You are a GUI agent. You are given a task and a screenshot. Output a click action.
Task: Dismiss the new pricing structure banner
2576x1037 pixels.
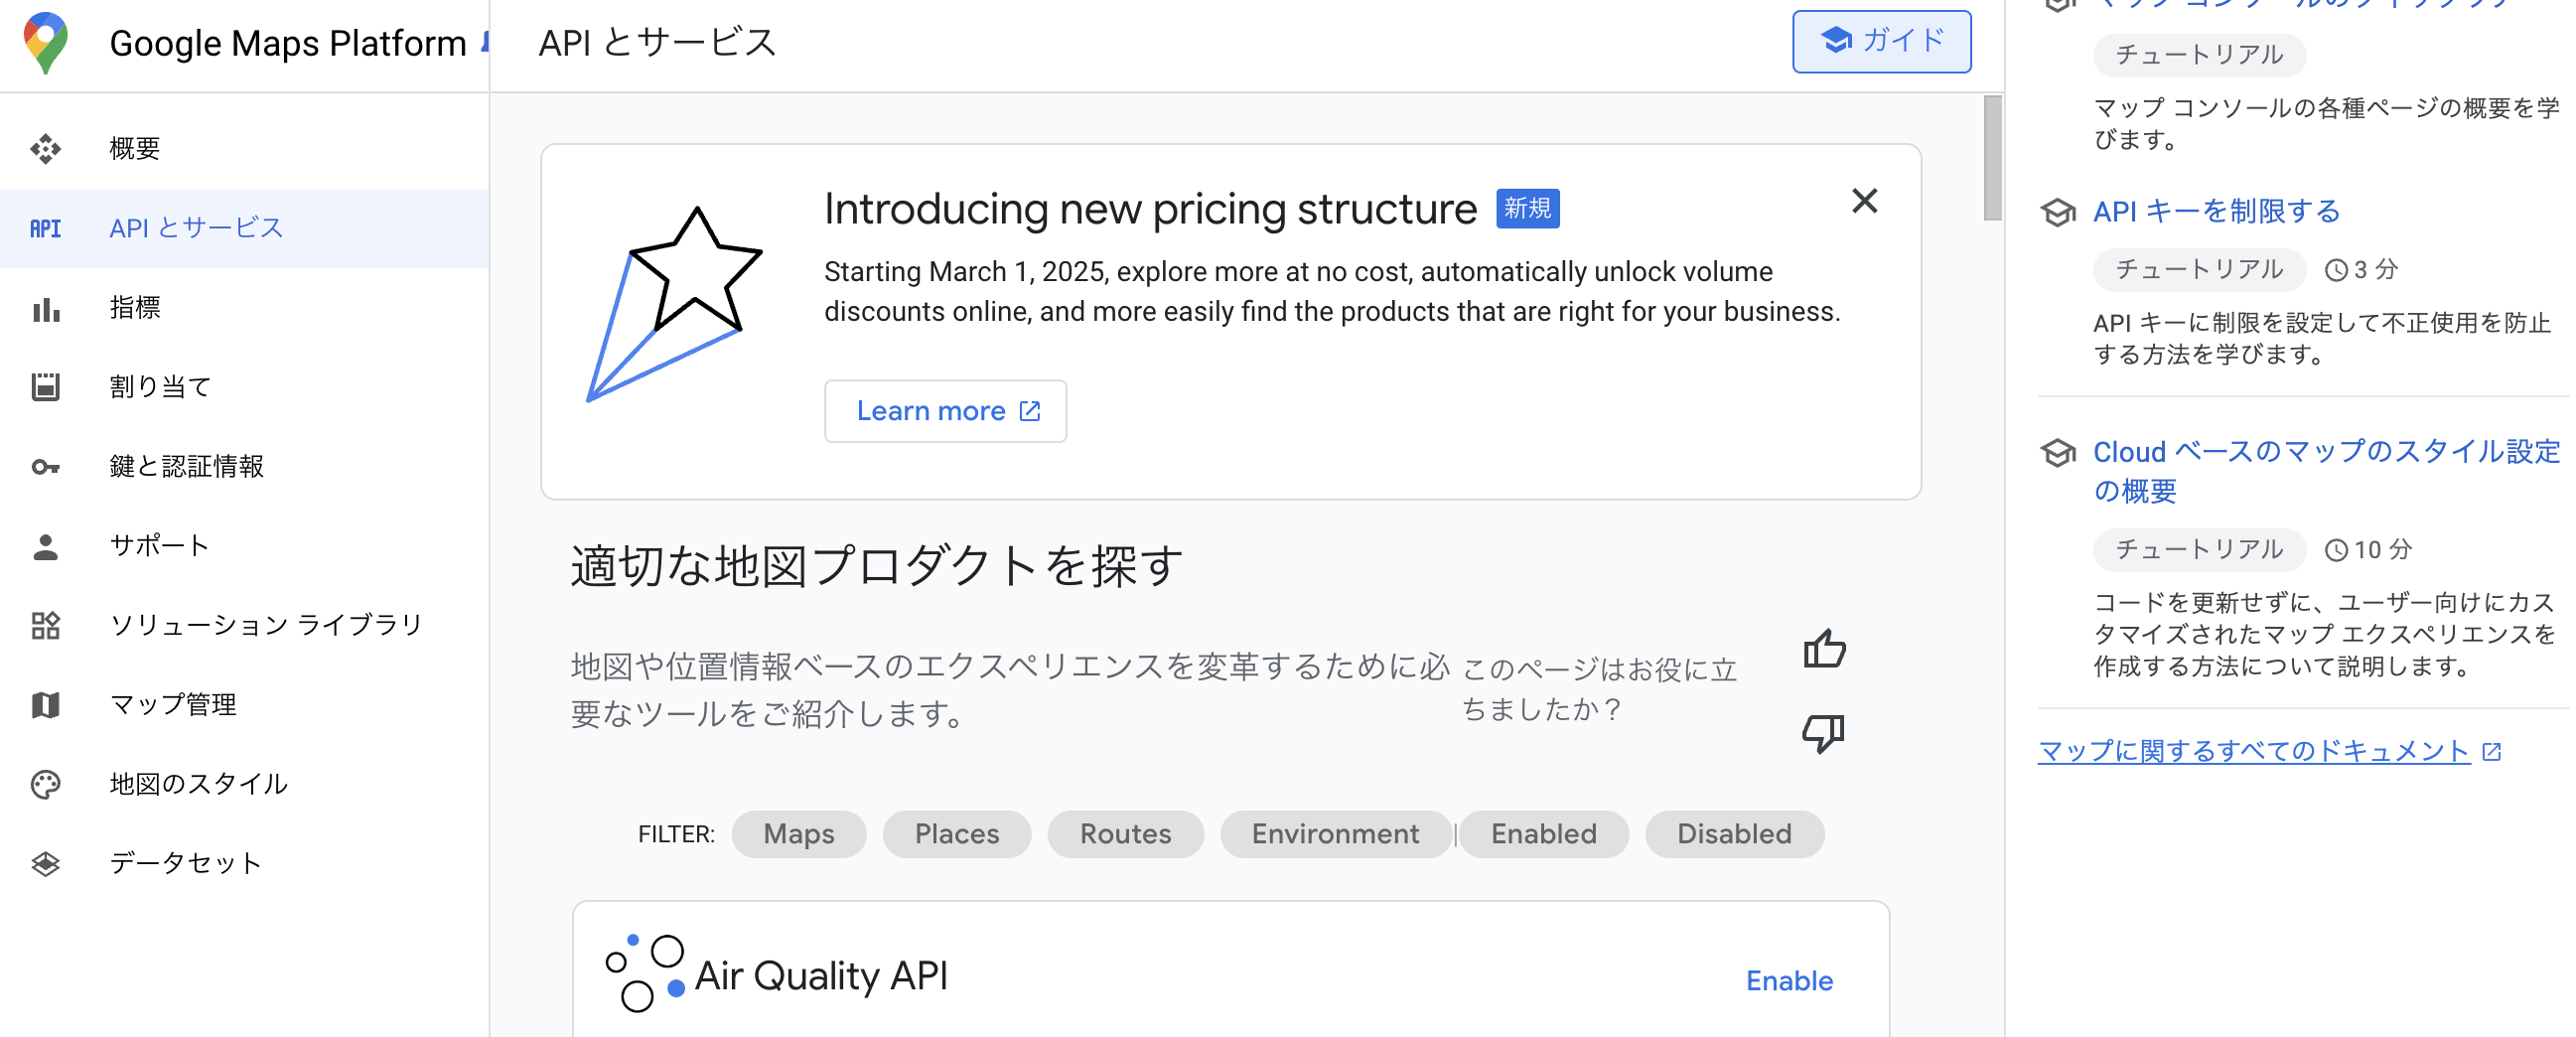(1864, 201)
